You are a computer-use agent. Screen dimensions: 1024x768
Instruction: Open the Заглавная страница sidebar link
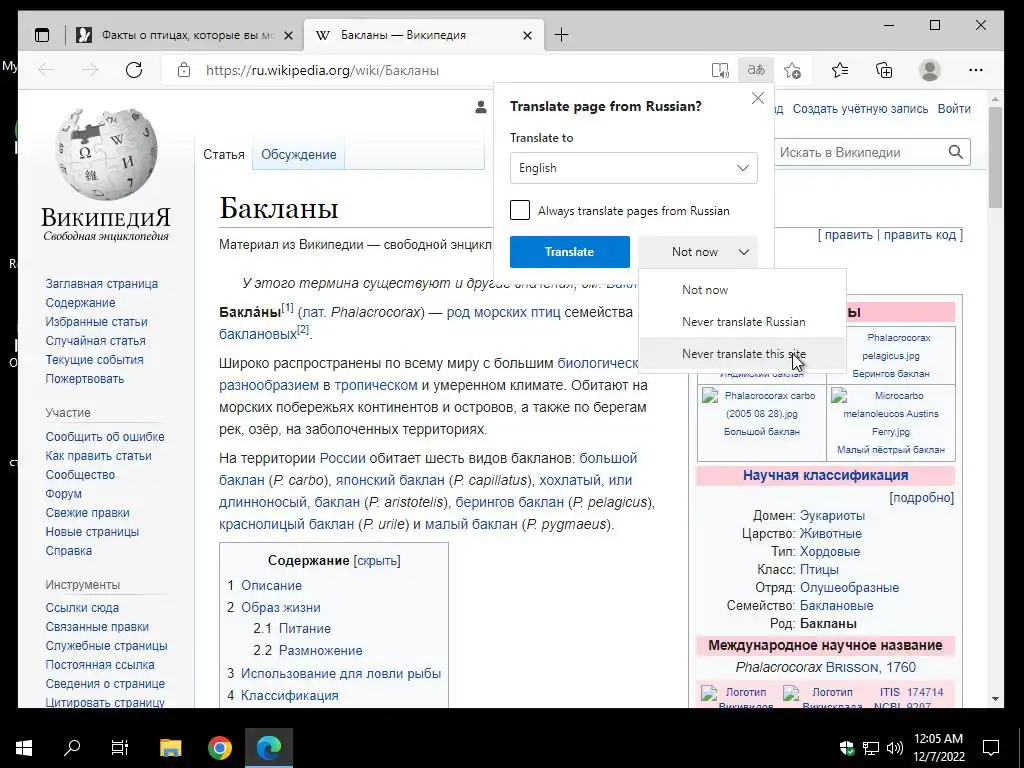[x=101, y=283]
